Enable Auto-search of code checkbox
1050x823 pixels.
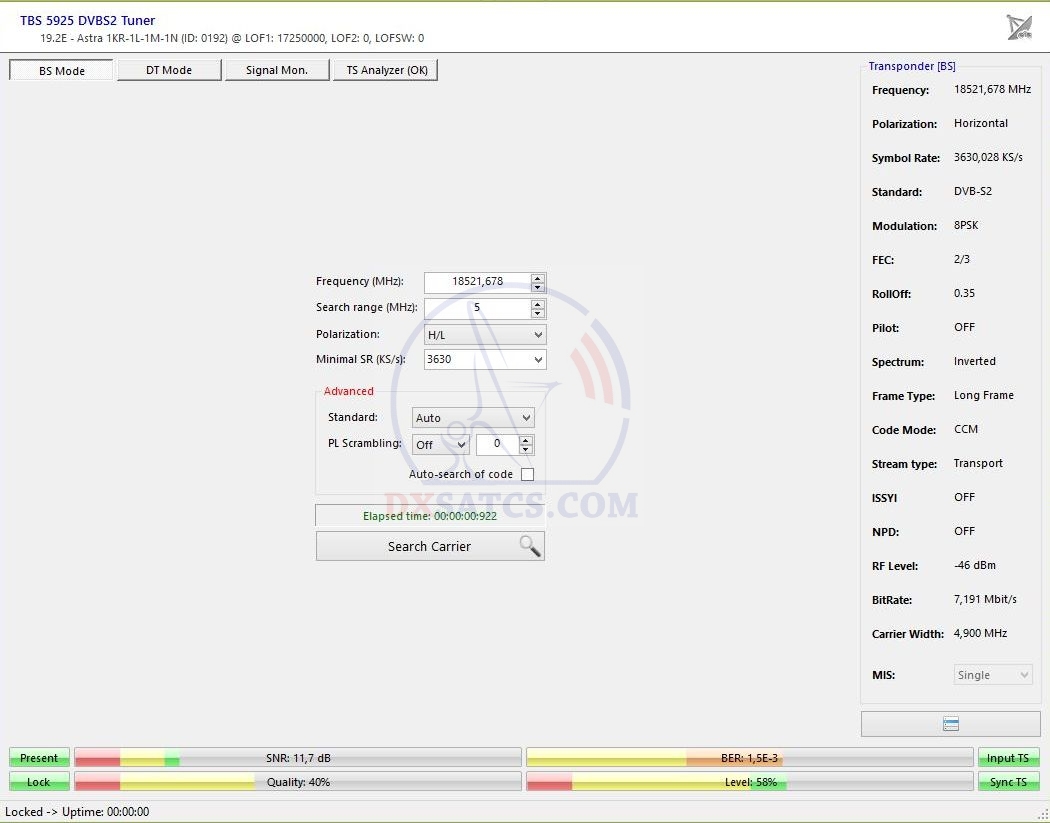click(527, 474)
